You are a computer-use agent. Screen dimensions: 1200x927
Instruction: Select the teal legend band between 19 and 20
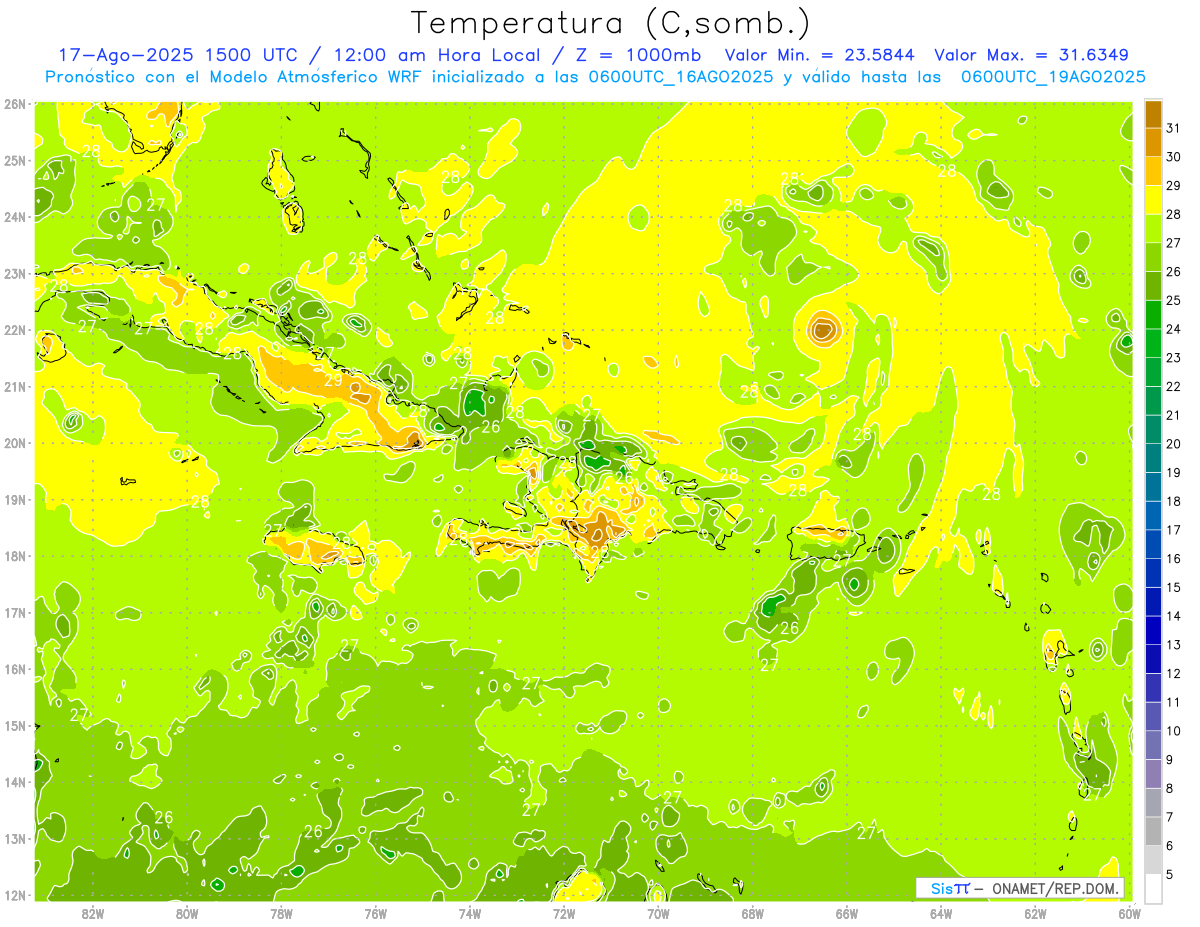pyautogui.click(x=1153, y=458)
